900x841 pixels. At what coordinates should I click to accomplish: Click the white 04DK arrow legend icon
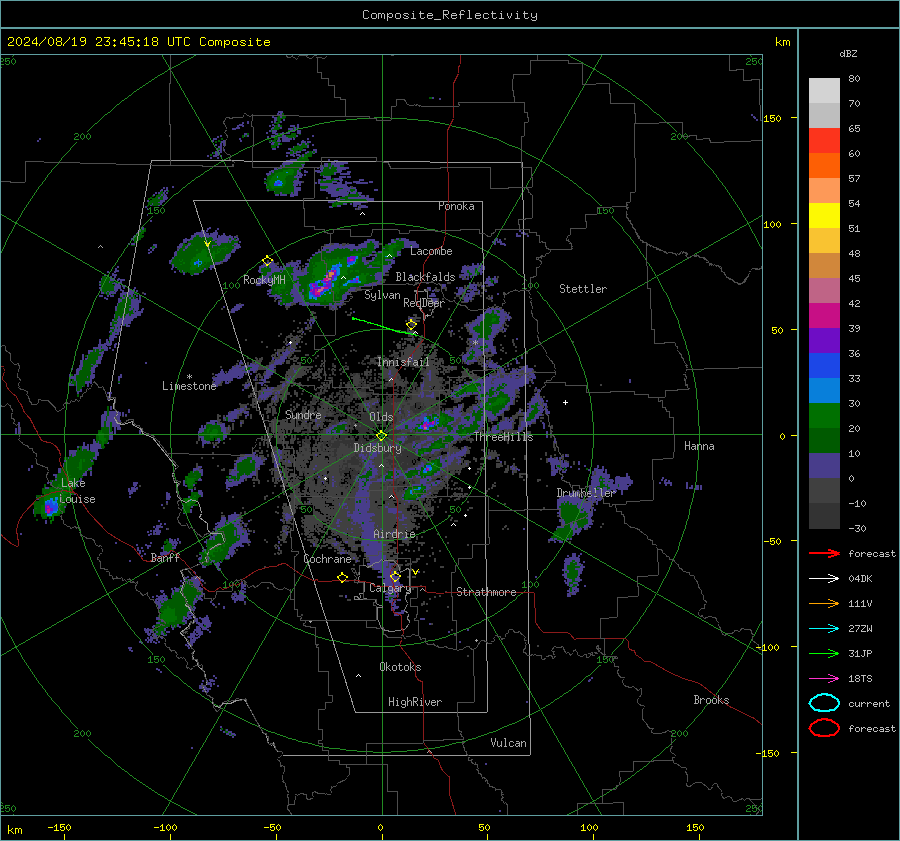point(824,578)
